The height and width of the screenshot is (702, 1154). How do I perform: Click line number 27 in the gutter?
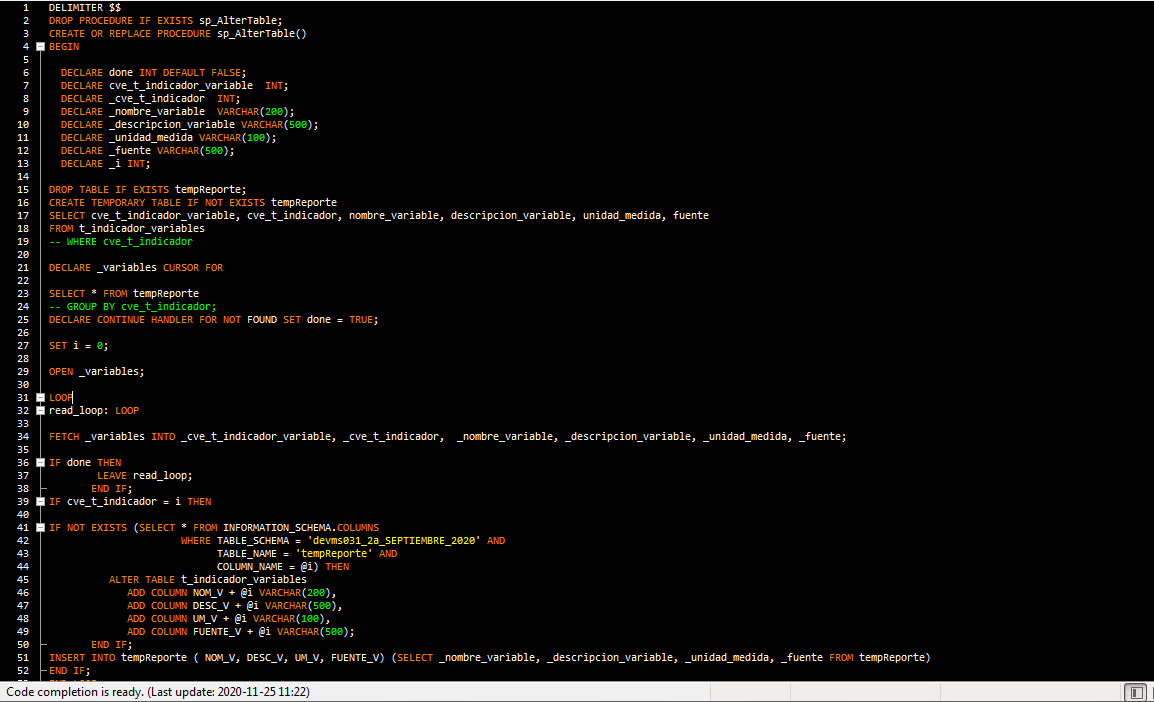pyautogui.click(x=23, y=346)
